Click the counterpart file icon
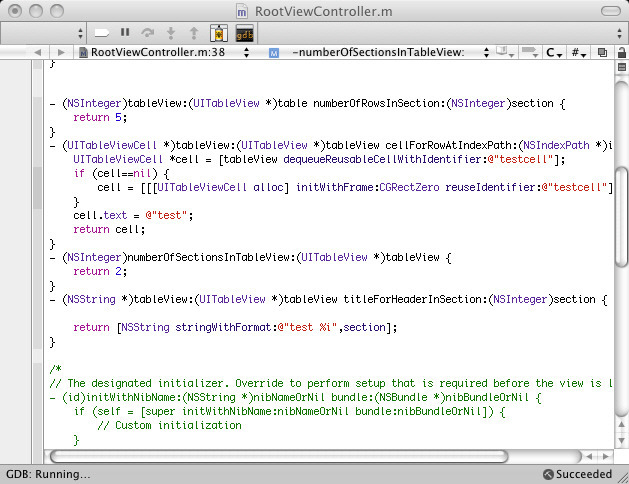Viewport: 629px width, 484px height. click(x=602, y=52)
